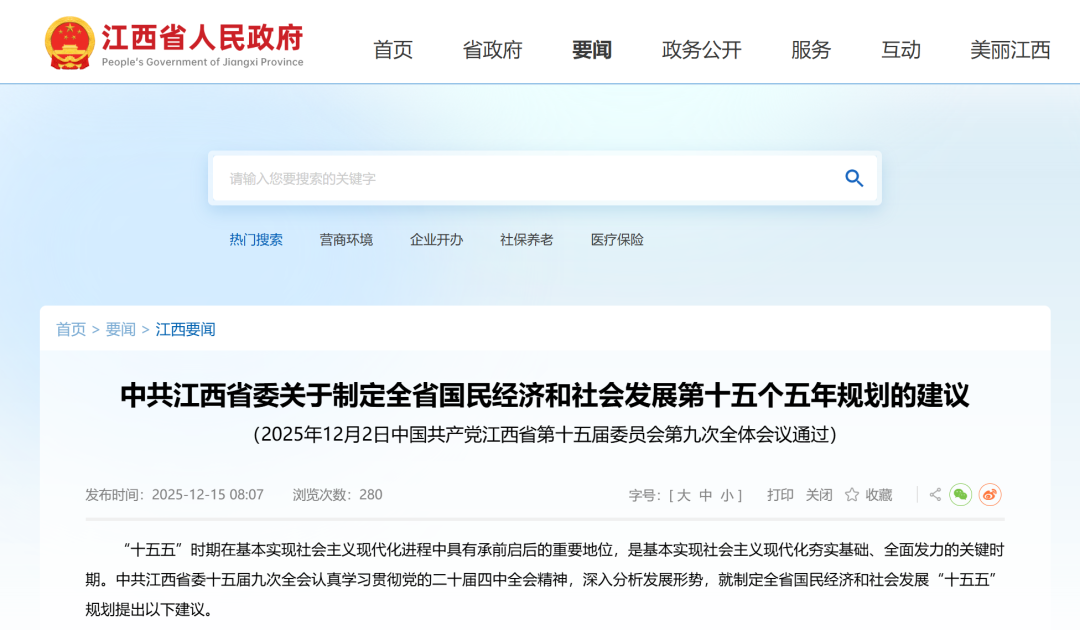Click the search magnifier icon
This screenshot has width=1080, height=630.
pyautogui.click(x=854, y=178)
